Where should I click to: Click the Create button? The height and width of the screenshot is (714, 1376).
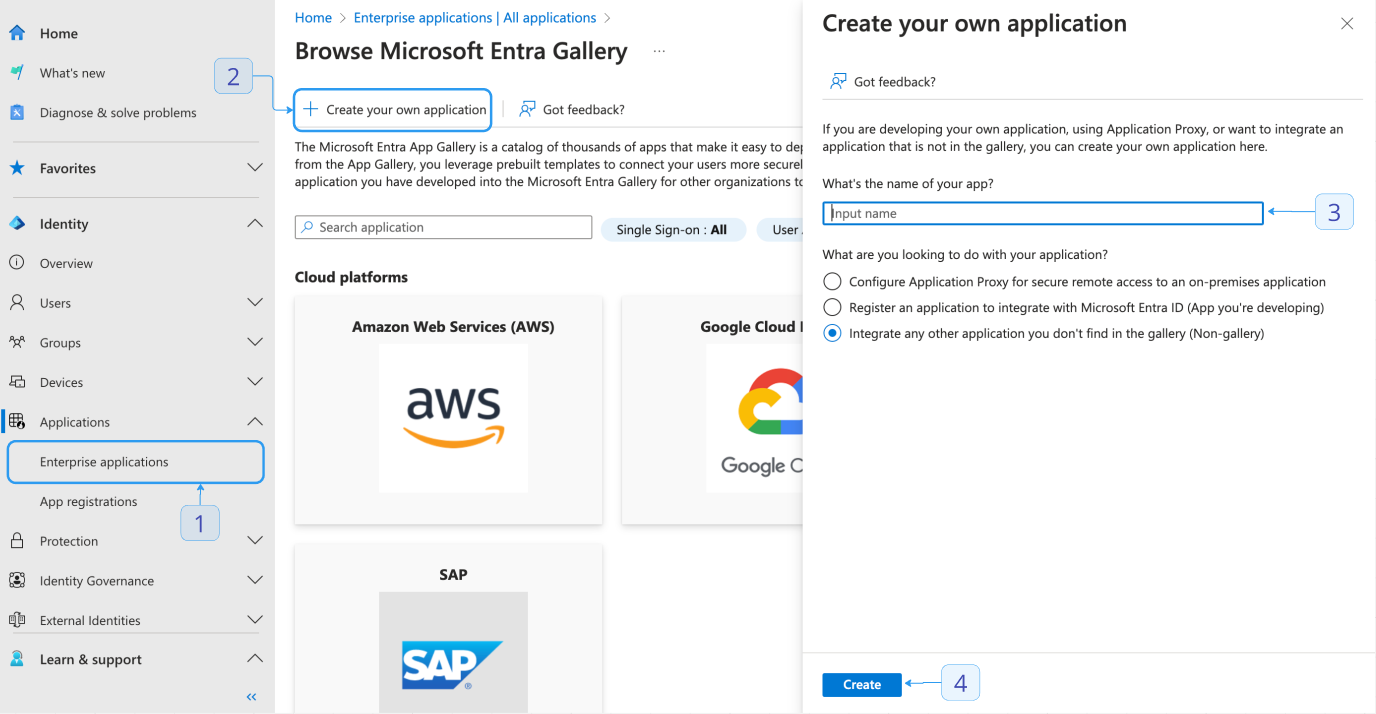(862, 685)
